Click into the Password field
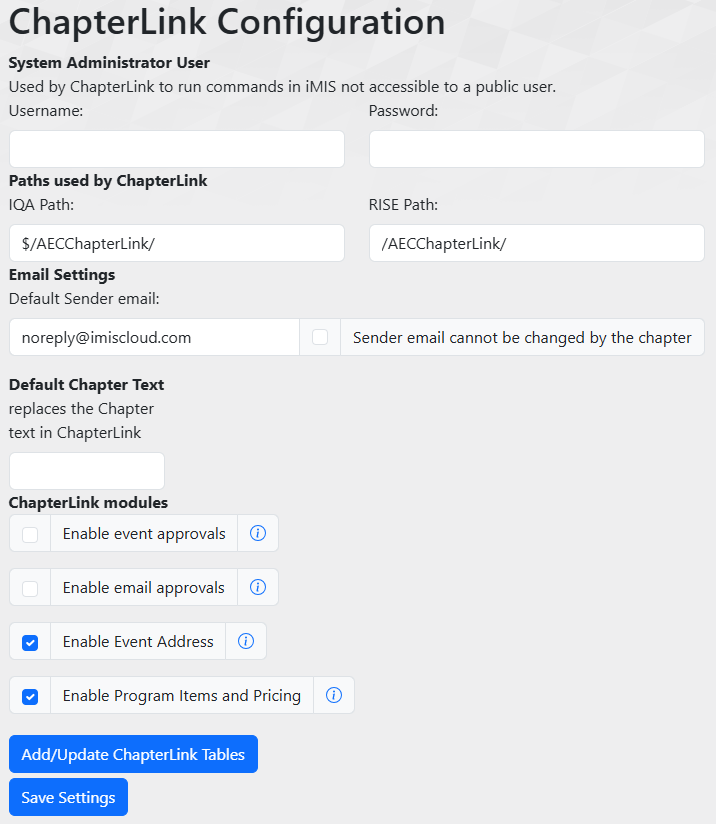Image resolution: width=716 pixels, height=824 pixels. pyautogui.click(x=537, y=149)
